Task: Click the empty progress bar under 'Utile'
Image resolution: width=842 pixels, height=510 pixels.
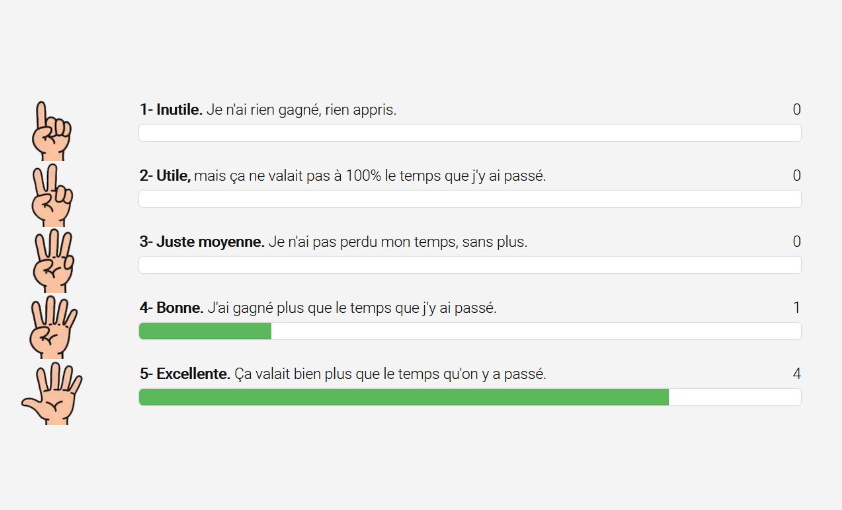Action: (x=470, y=199)
